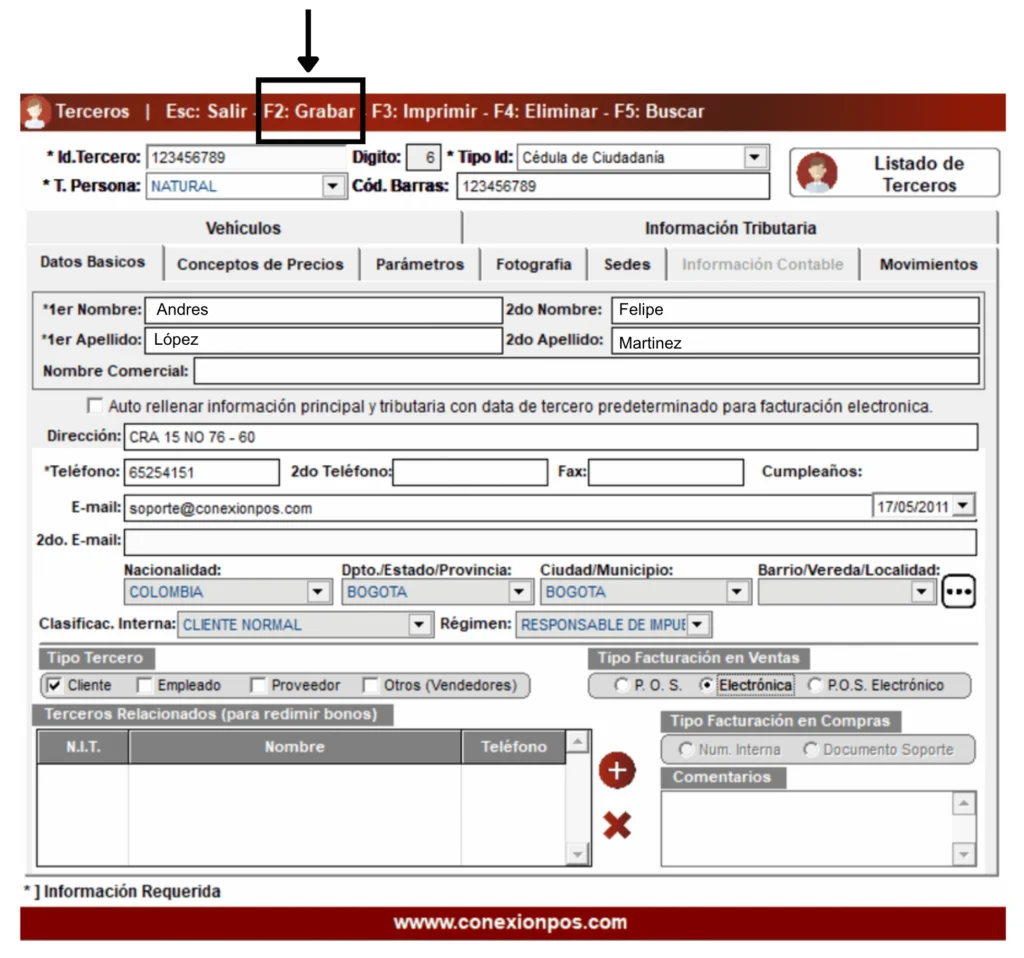
Task: Click F4: Eliminar in title bar
Action: click(545, 111)
